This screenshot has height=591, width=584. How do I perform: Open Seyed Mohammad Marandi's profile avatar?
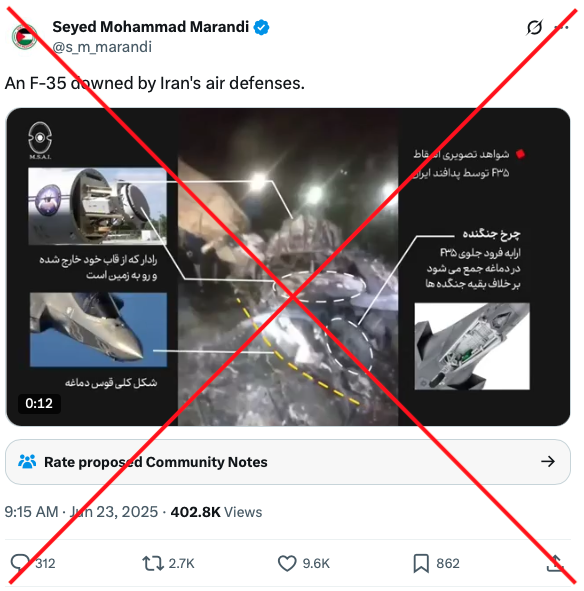(25, 37)
